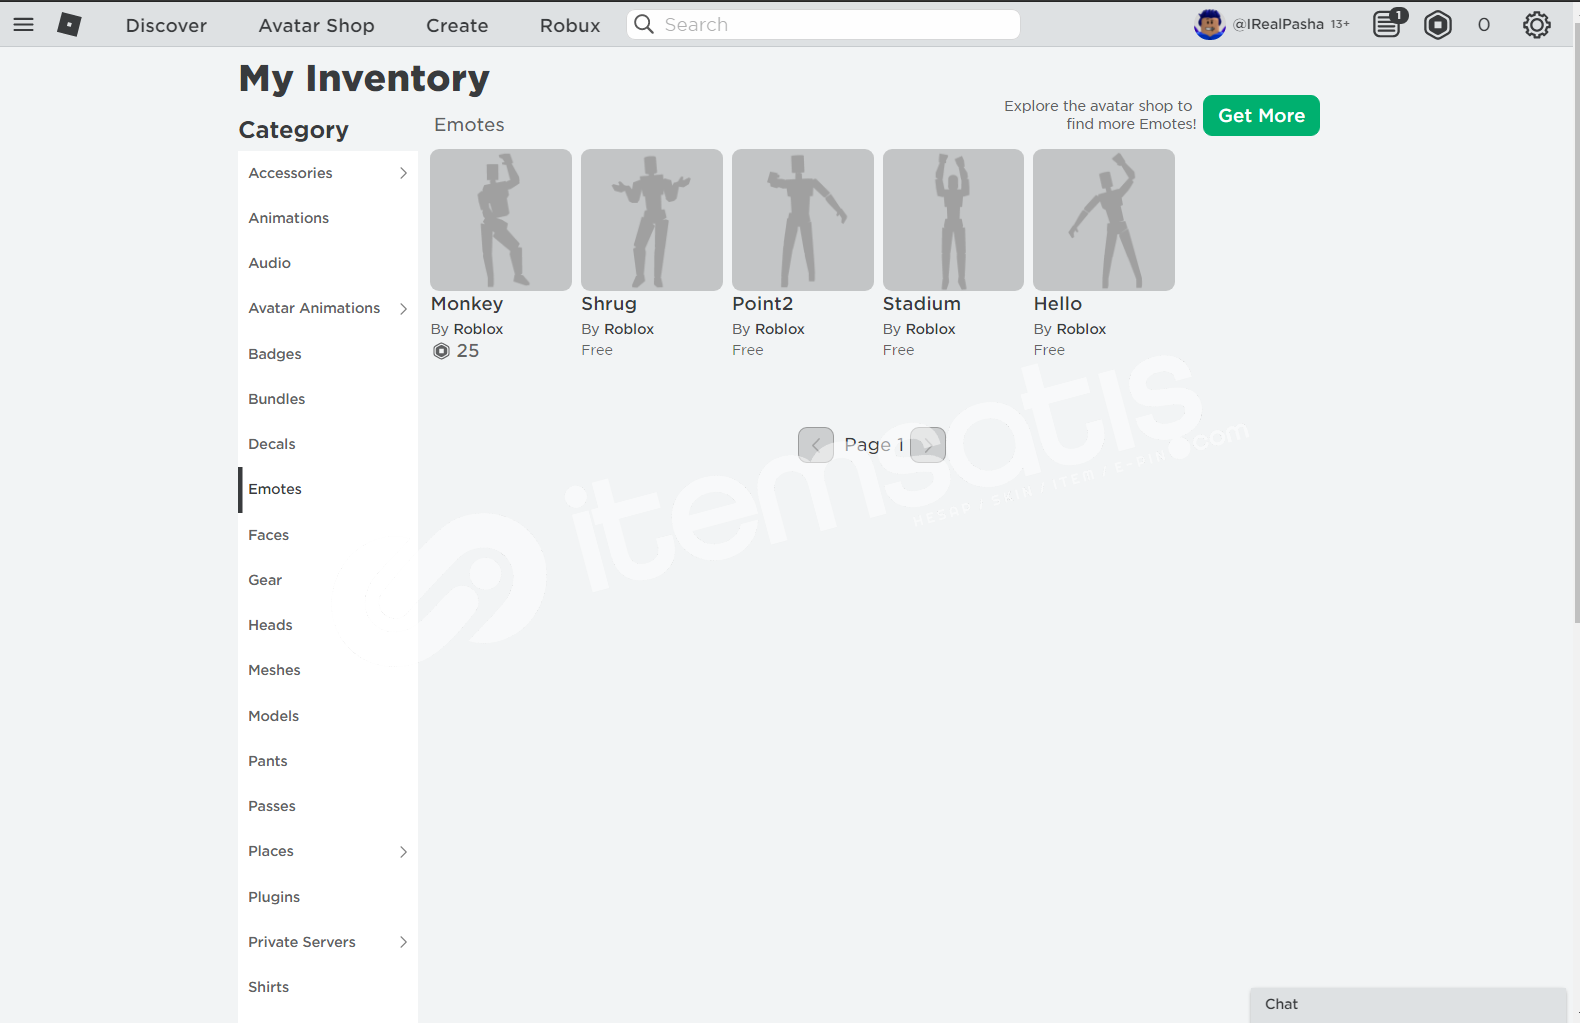Open the Discover page

pos(166,25)
